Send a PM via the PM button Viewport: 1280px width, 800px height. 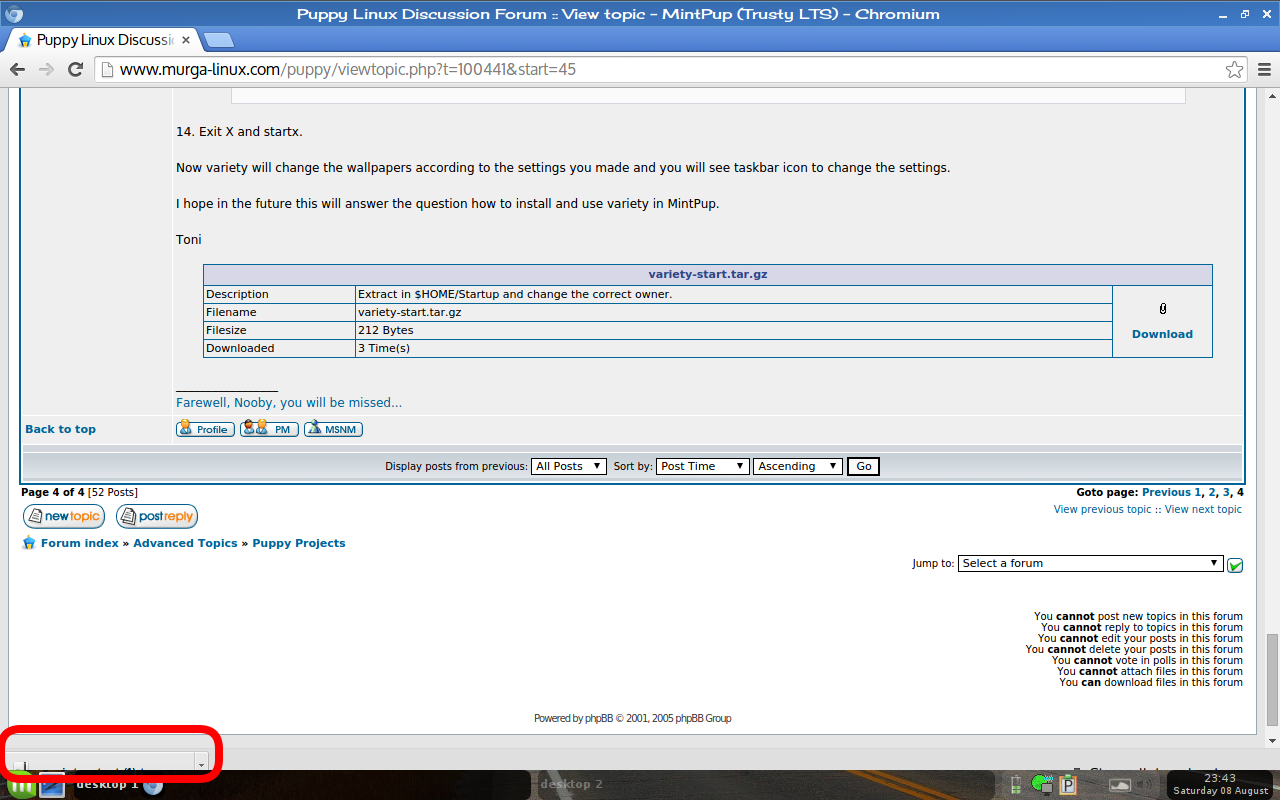click(269, 429)
